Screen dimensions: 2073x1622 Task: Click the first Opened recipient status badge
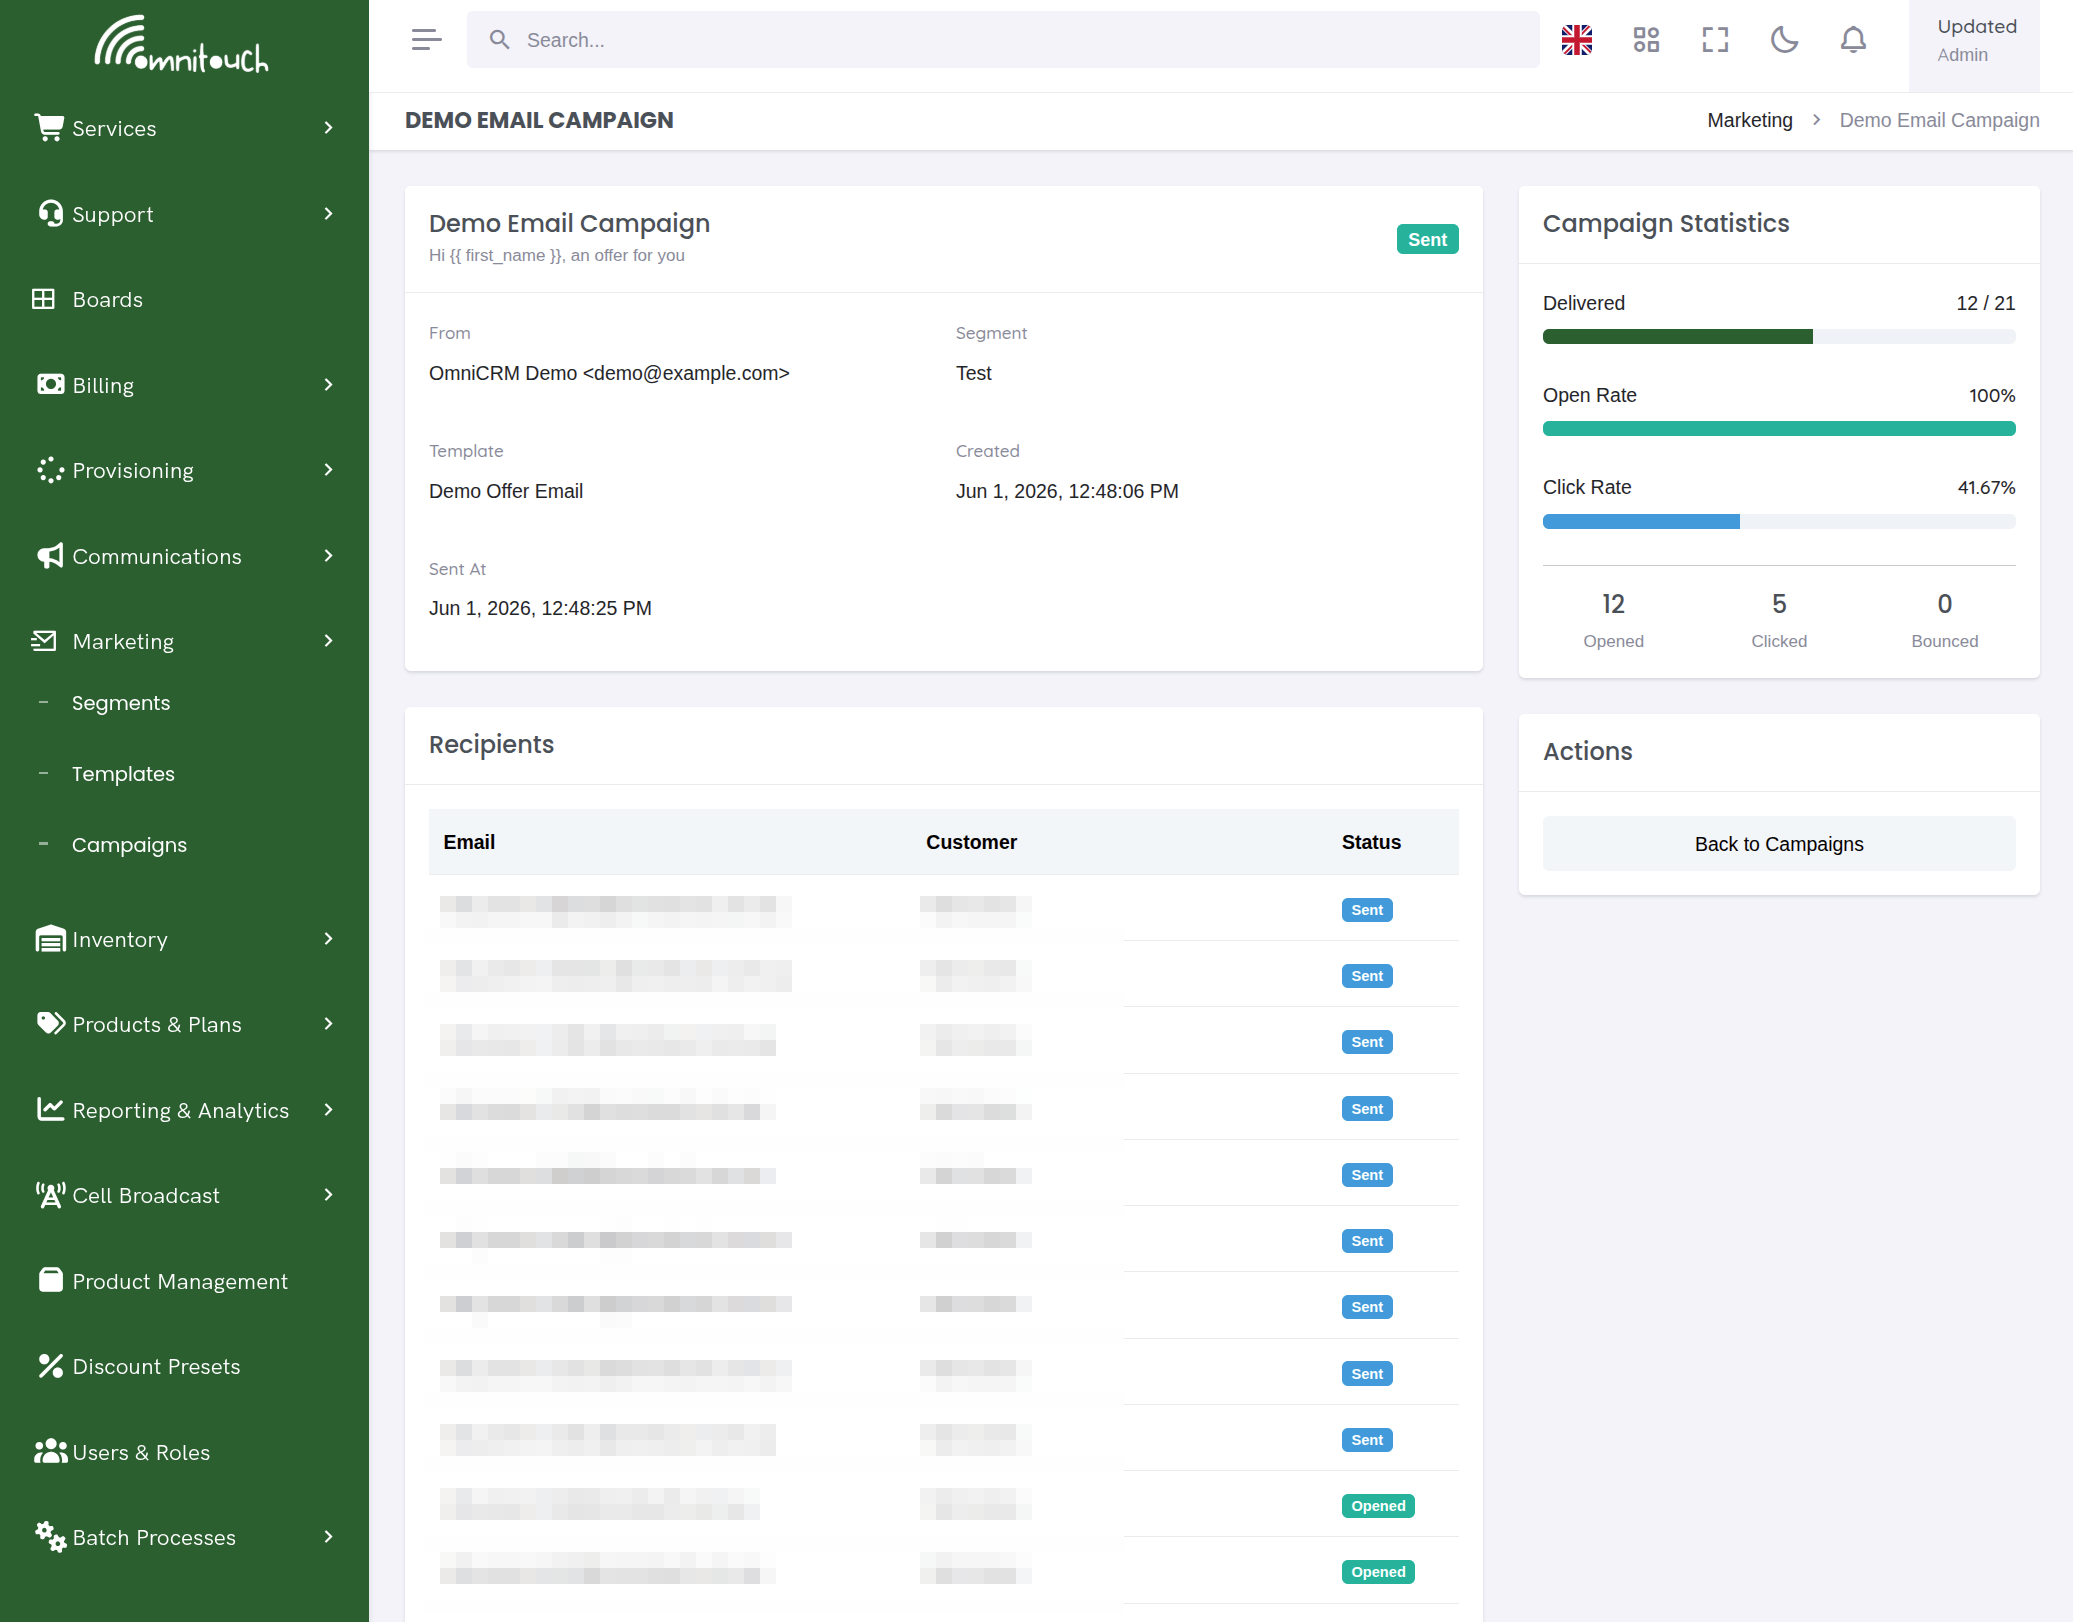[1378, 1506]
